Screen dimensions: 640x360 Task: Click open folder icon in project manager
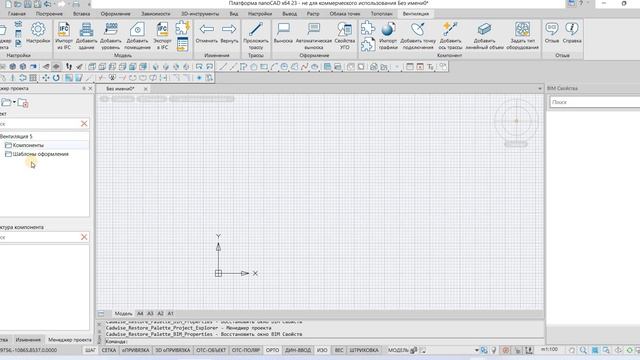(x=6, y=102)
